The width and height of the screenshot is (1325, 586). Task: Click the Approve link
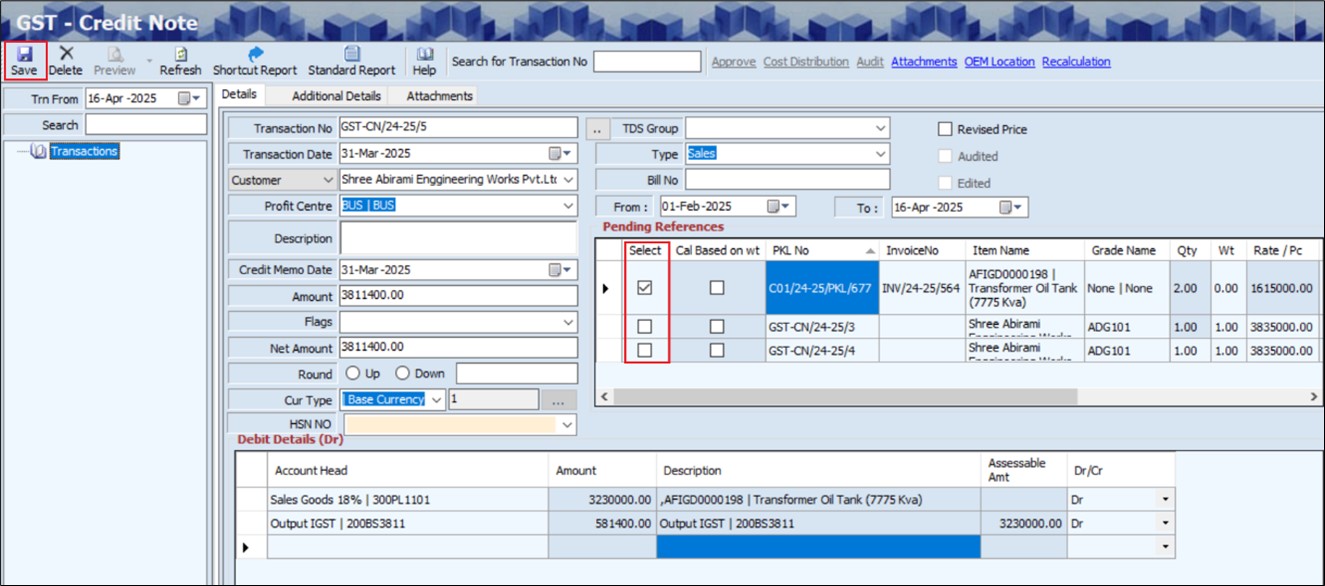click(733, 62)
